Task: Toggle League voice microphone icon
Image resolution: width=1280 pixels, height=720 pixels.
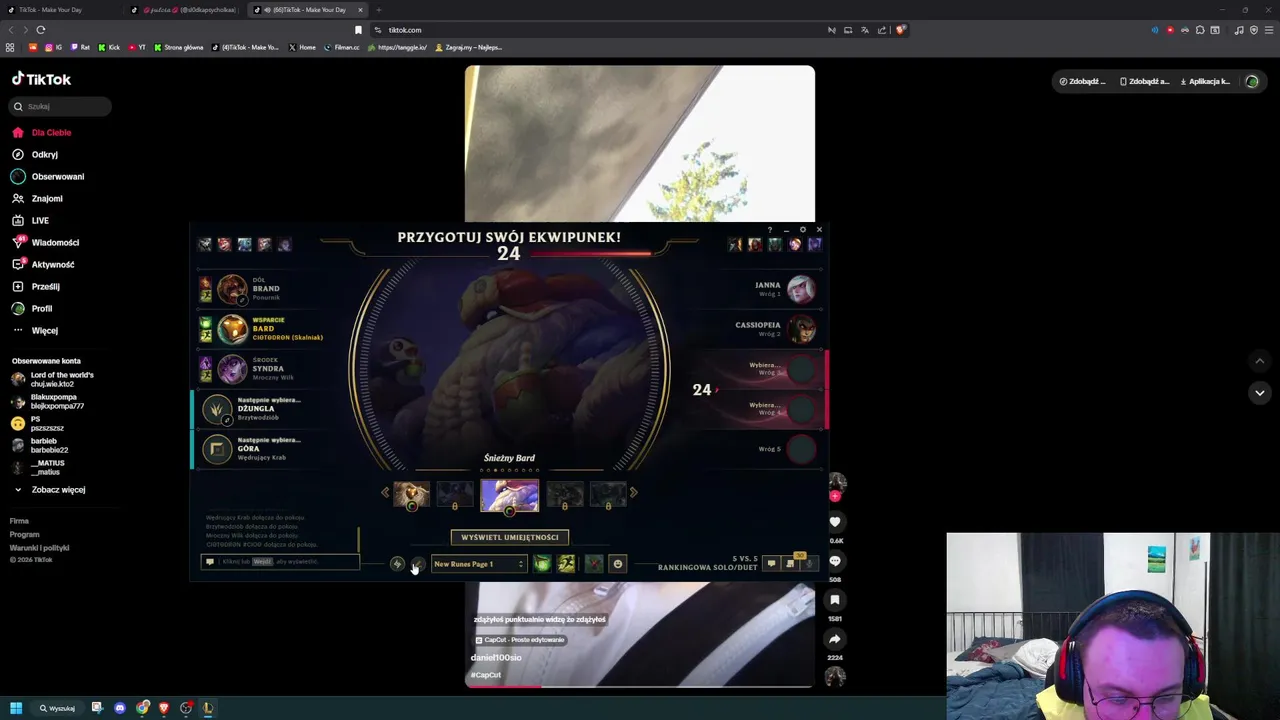Action: 809,564
